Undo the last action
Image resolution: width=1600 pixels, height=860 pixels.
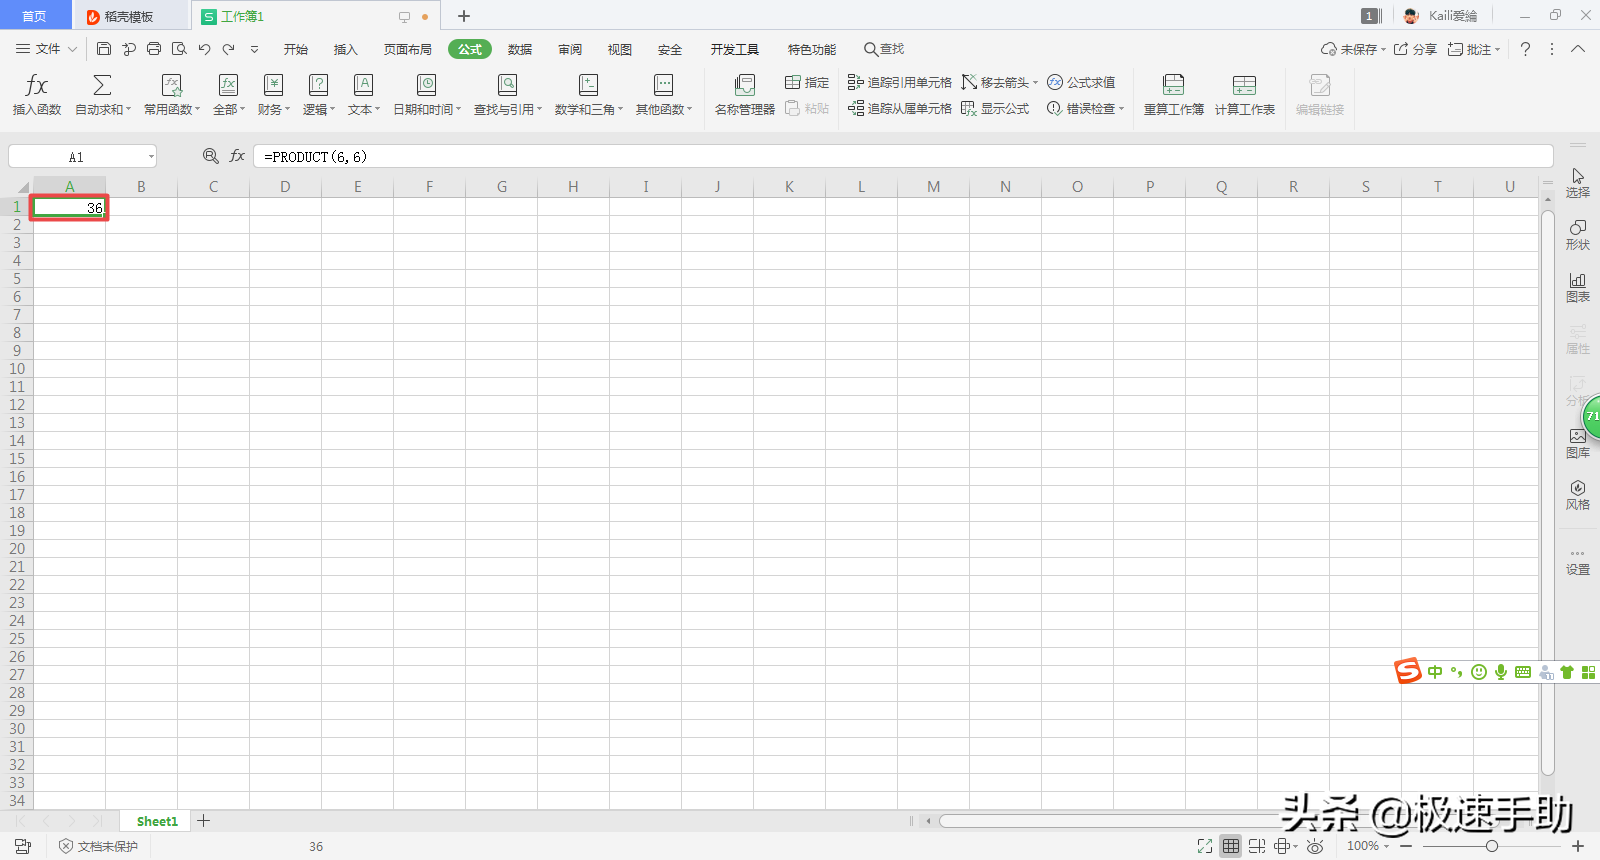coord(204,49)
